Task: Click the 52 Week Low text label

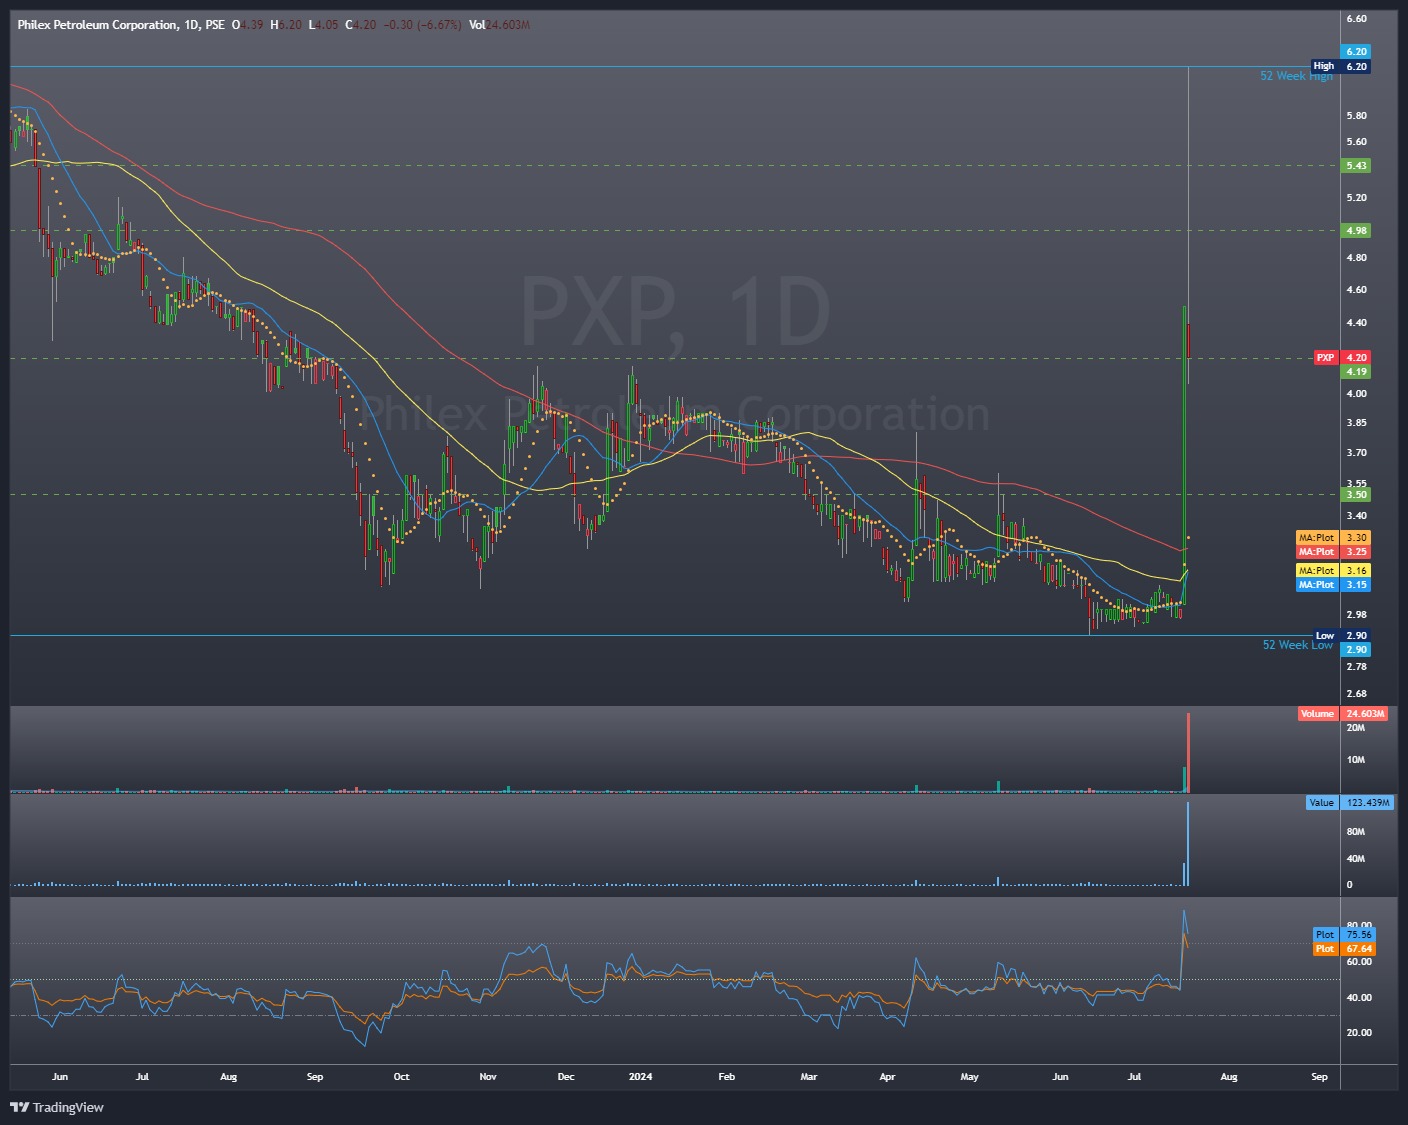Action: click(1296, 645)
